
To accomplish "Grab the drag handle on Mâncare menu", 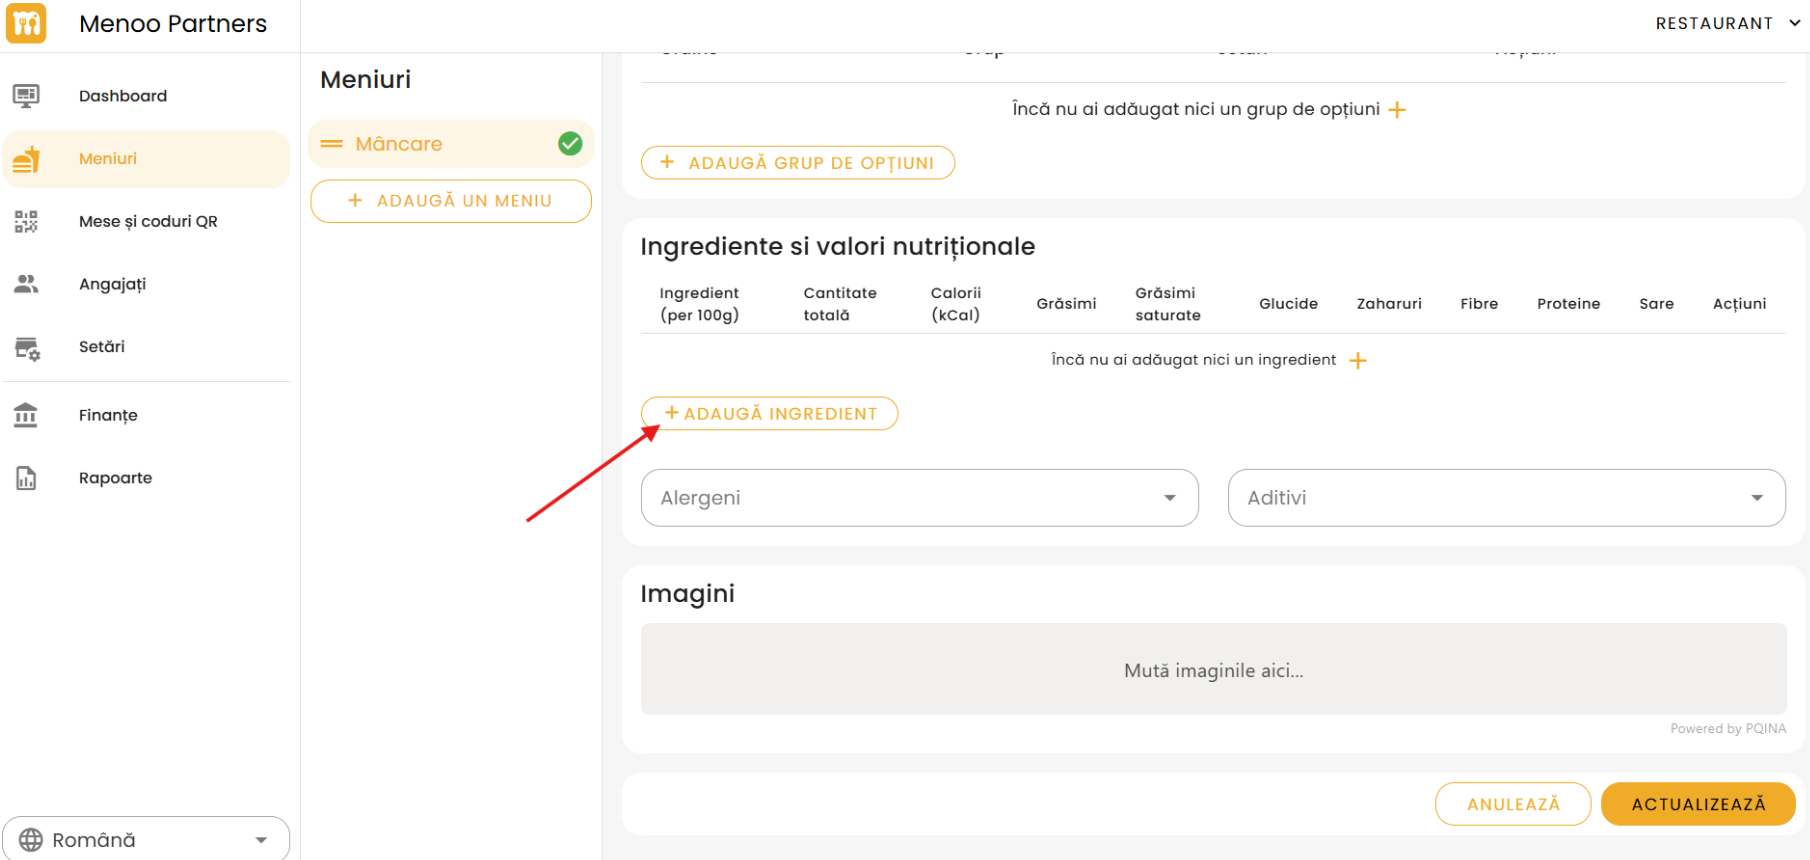I will coord(331,144).
